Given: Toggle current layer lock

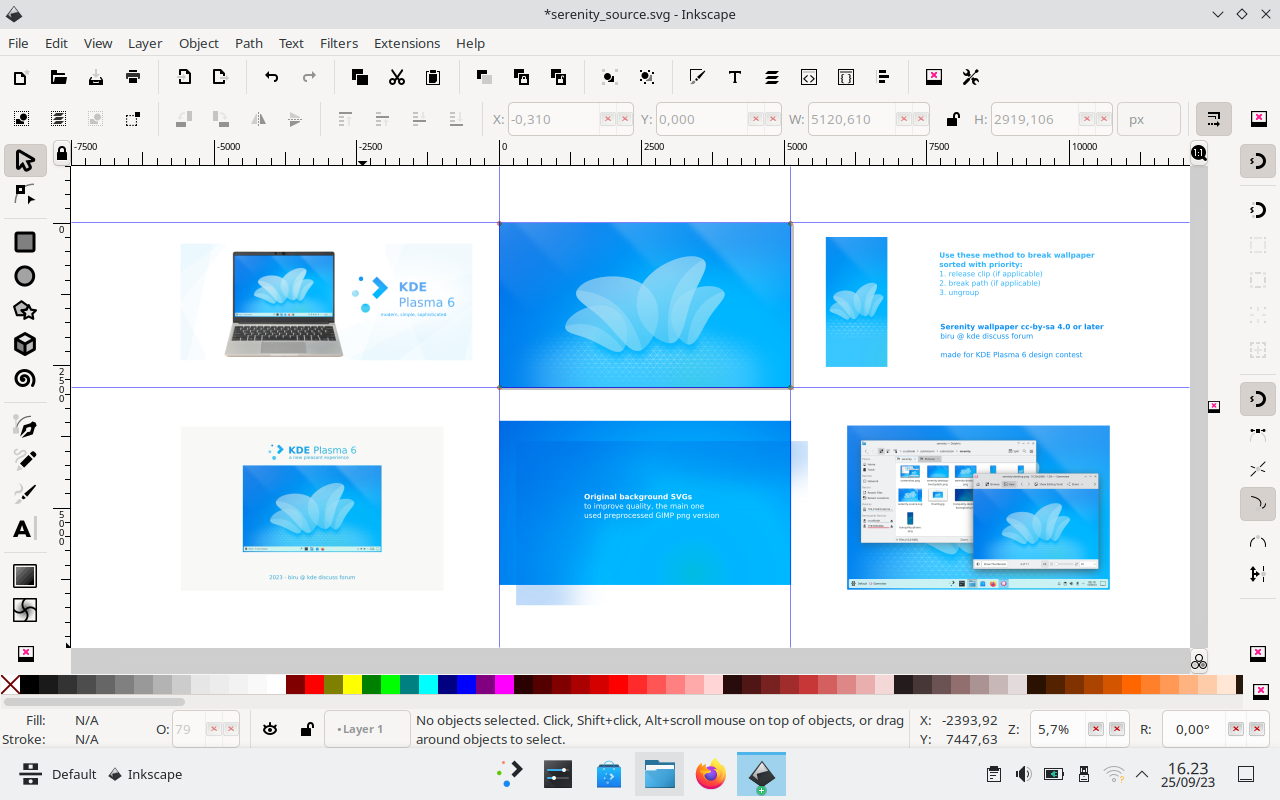Looking at the screenshot, I should click(306, 729).
